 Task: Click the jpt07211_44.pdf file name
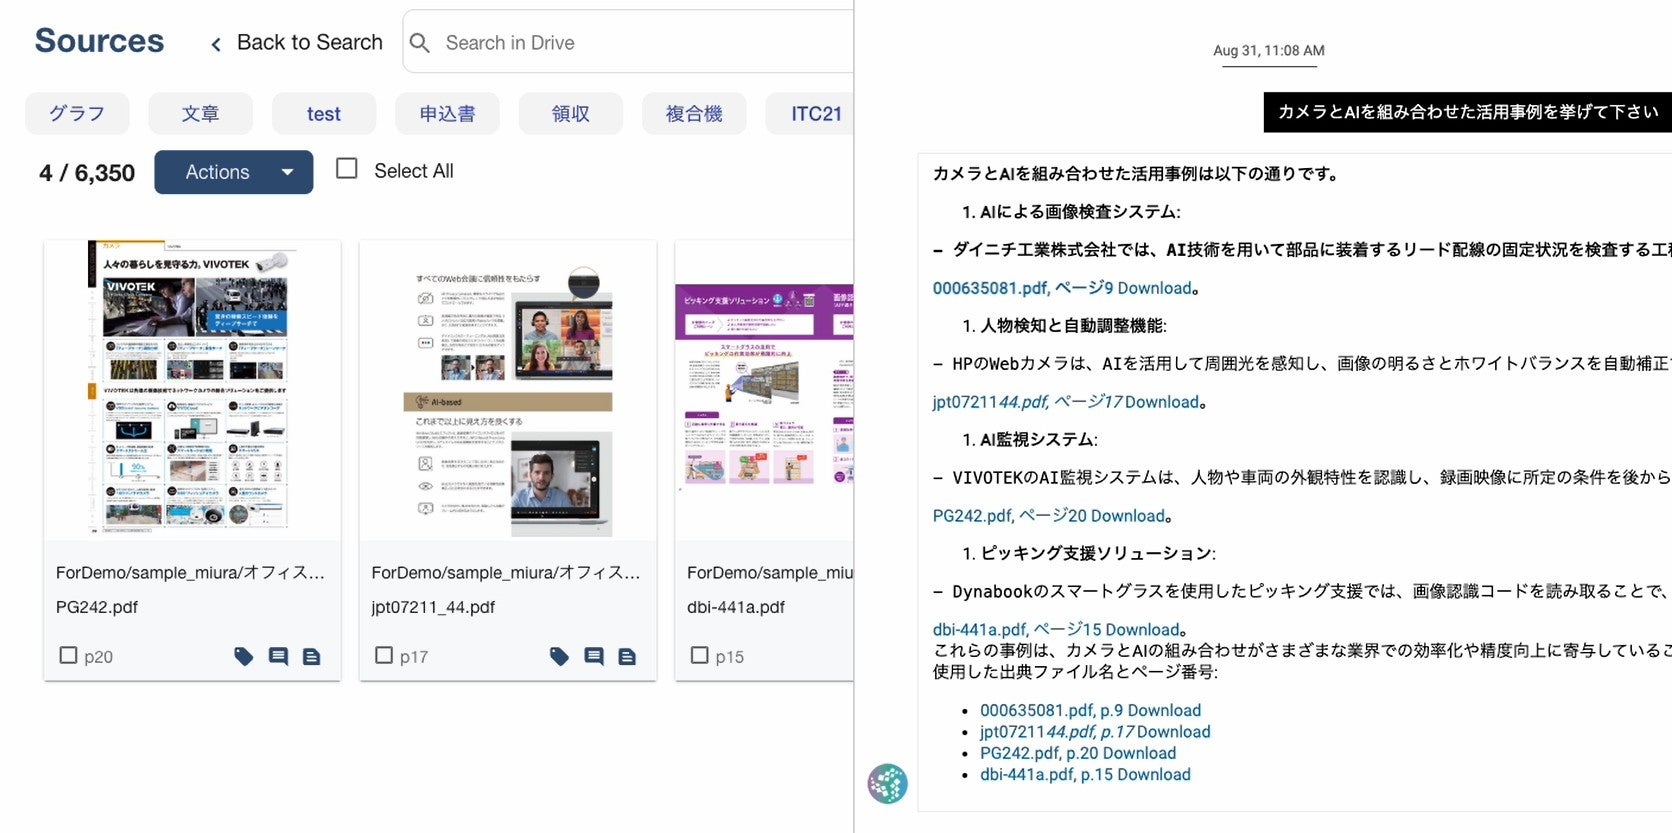[x=433, y=607]
